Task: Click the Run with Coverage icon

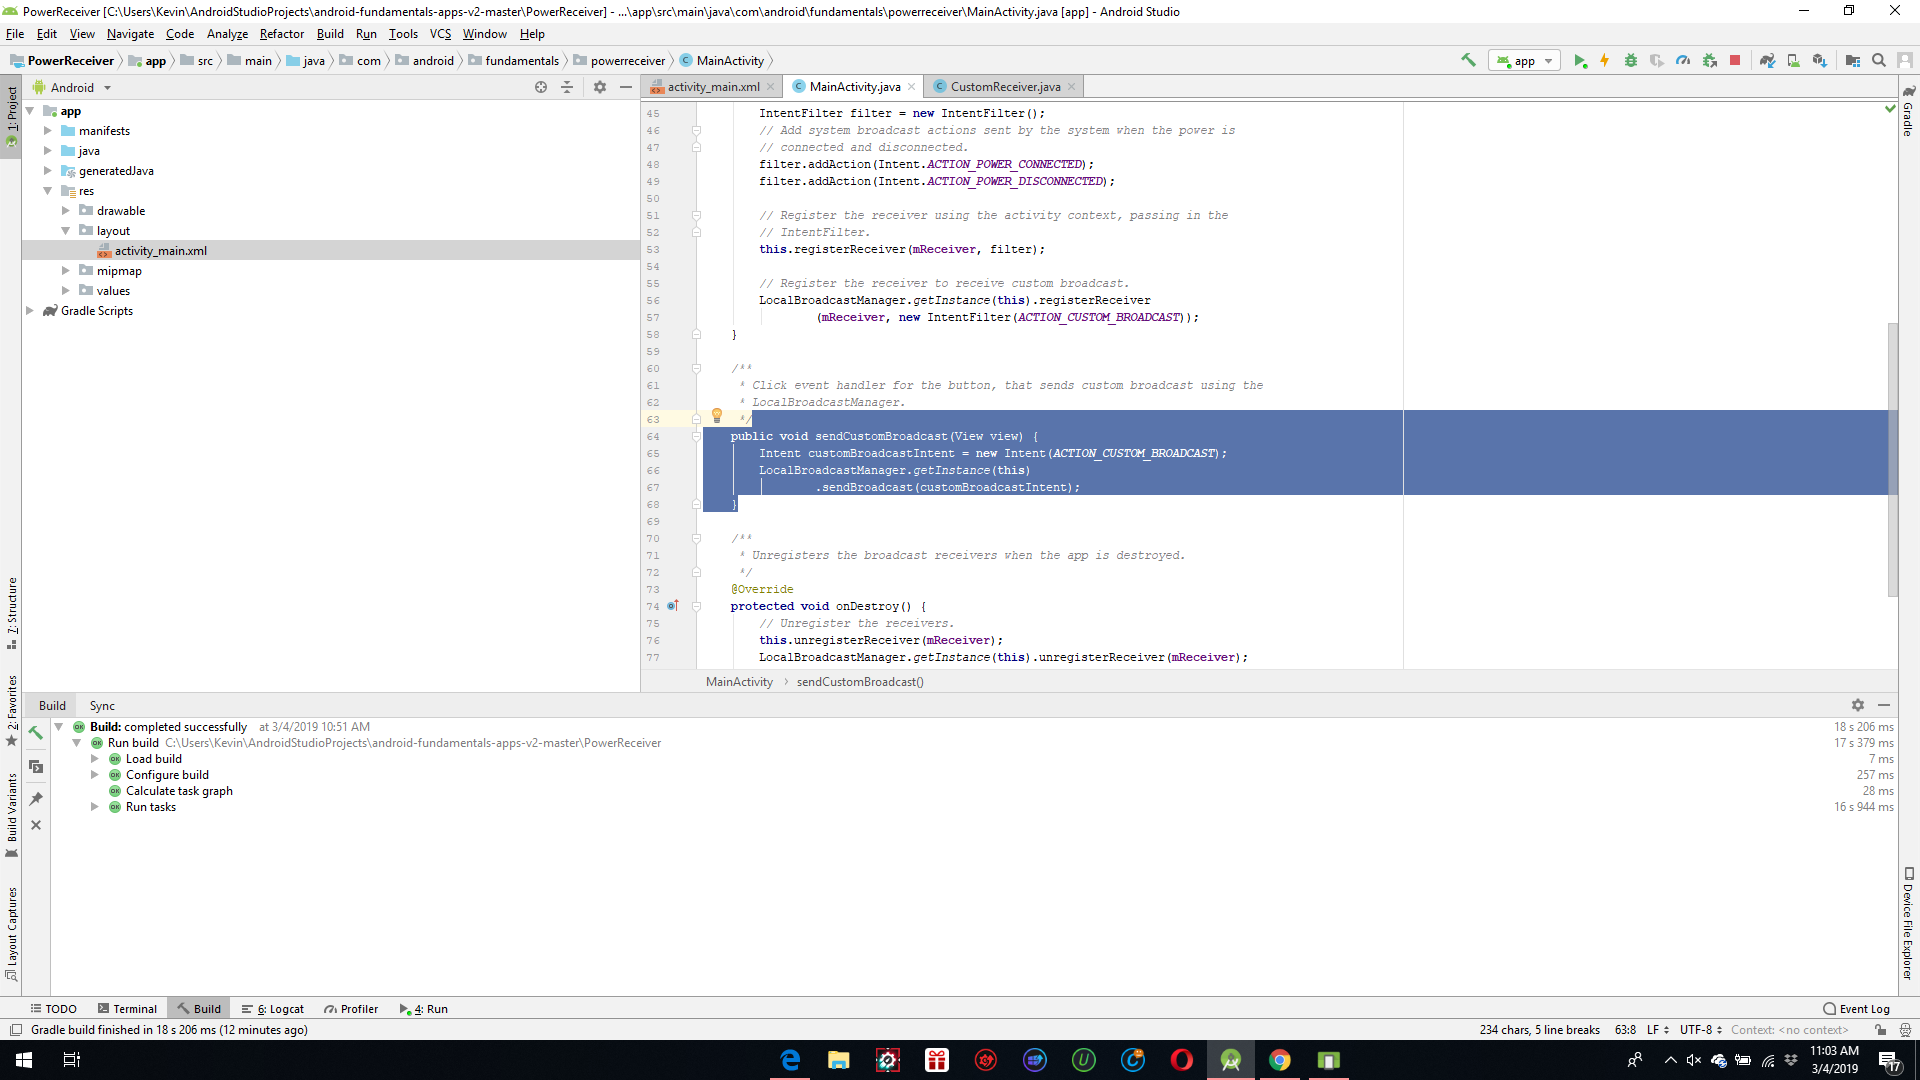Action: (x=1657, y=60)
